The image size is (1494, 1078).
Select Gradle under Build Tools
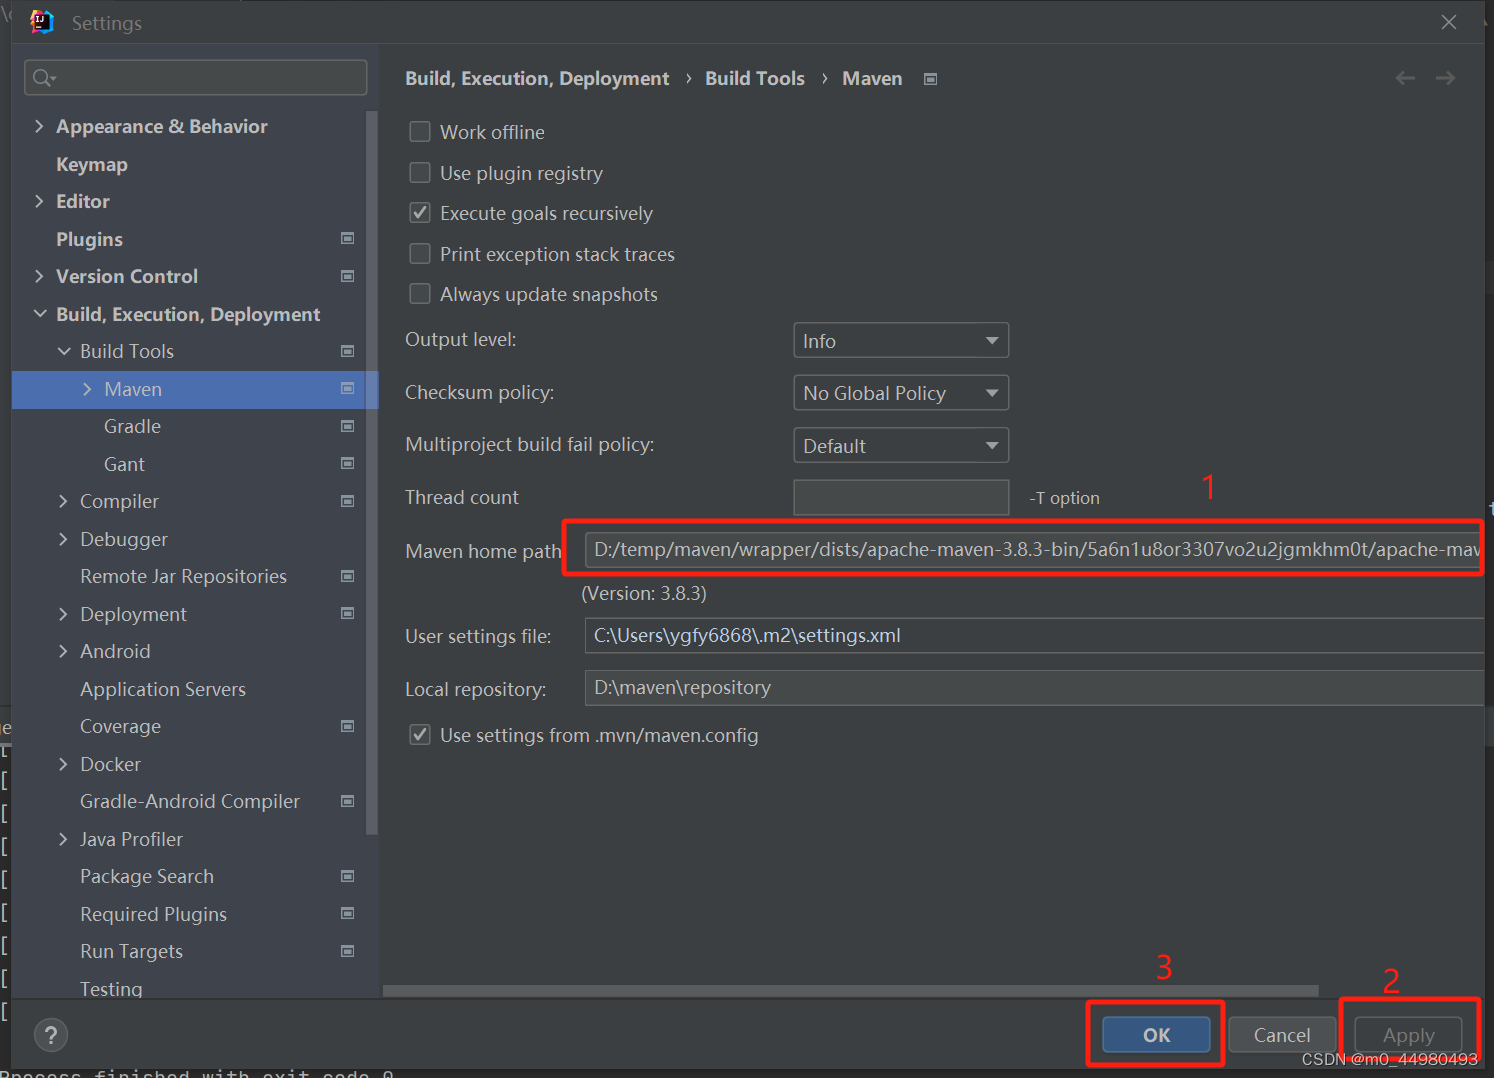(x=132, y=426)
